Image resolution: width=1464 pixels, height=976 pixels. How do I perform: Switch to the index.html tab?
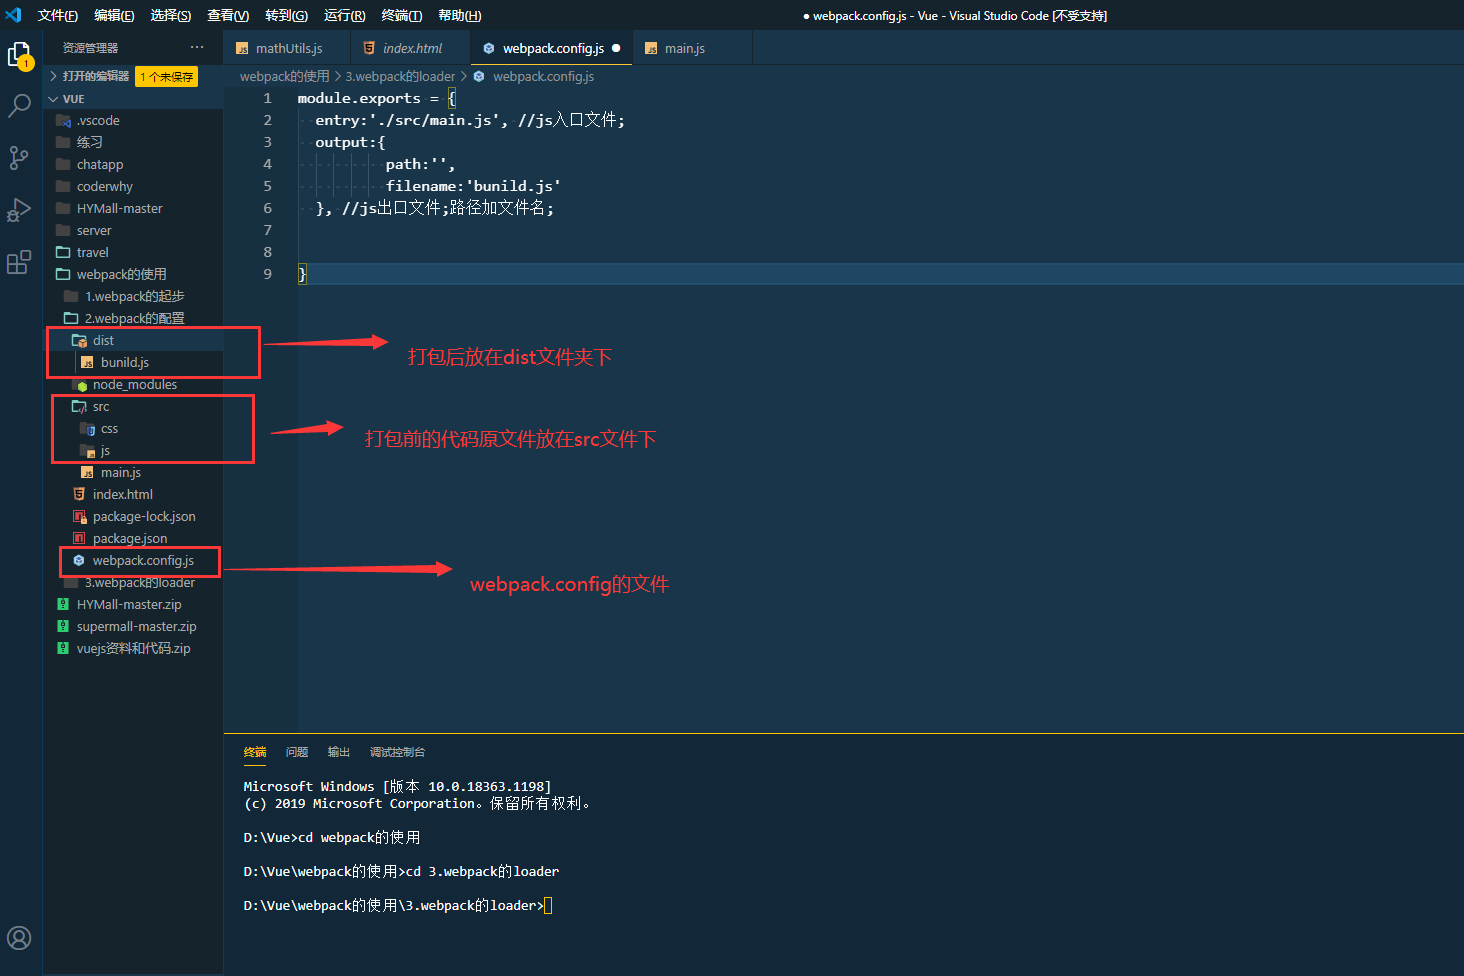tap(410, 47)
